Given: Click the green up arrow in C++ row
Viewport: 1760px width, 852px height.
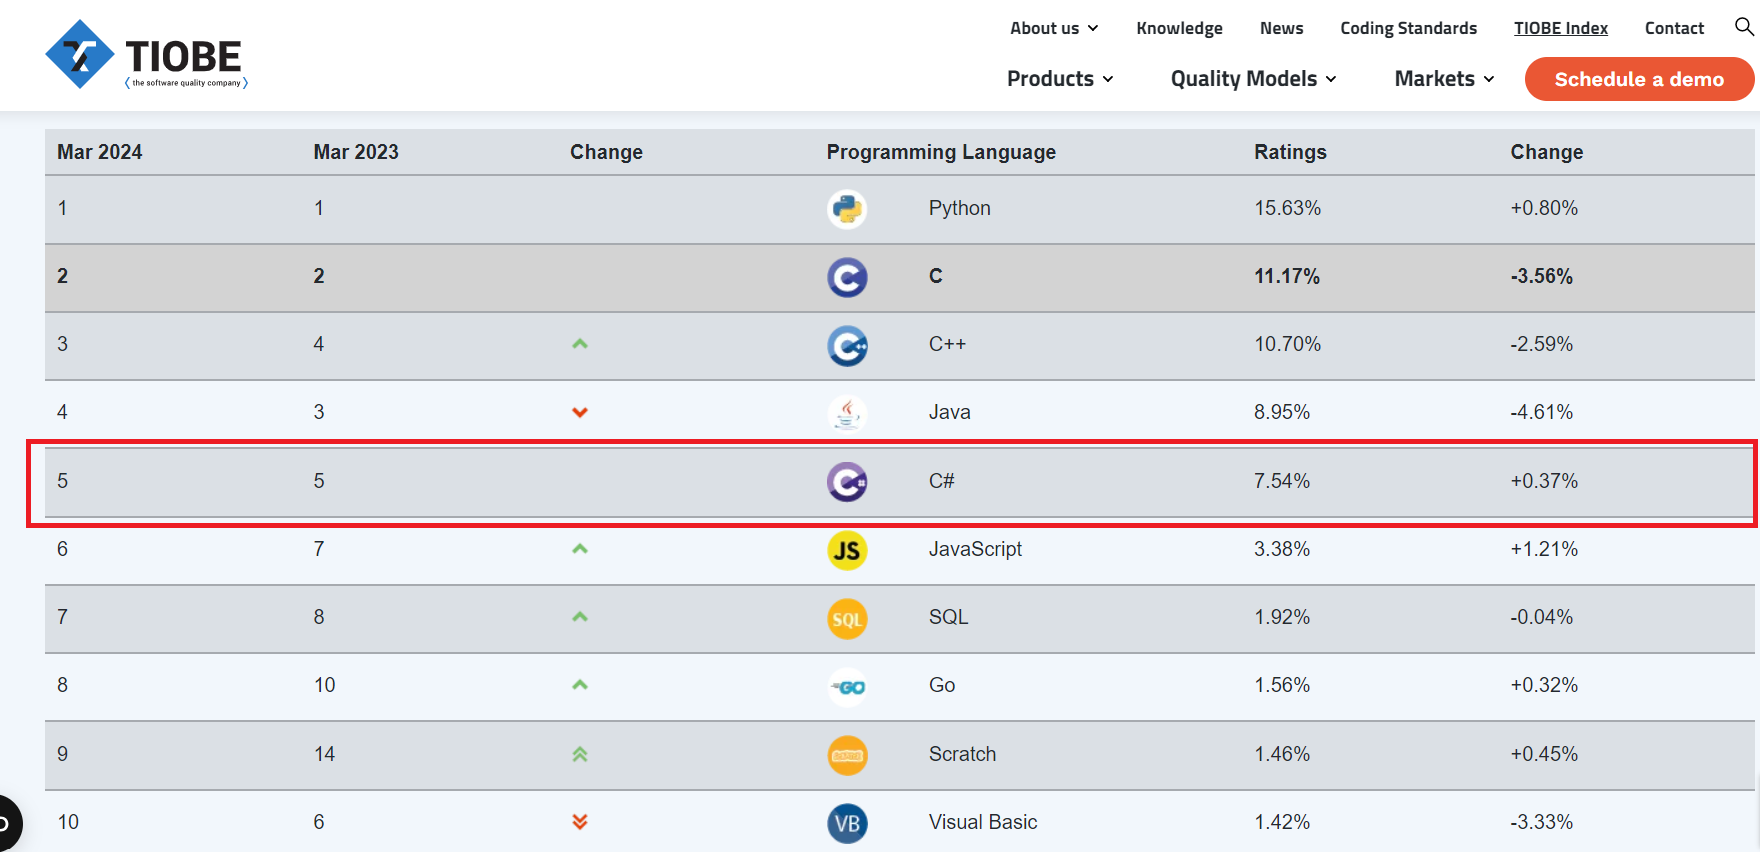Looking at the screenshot, I should point(580,344).
